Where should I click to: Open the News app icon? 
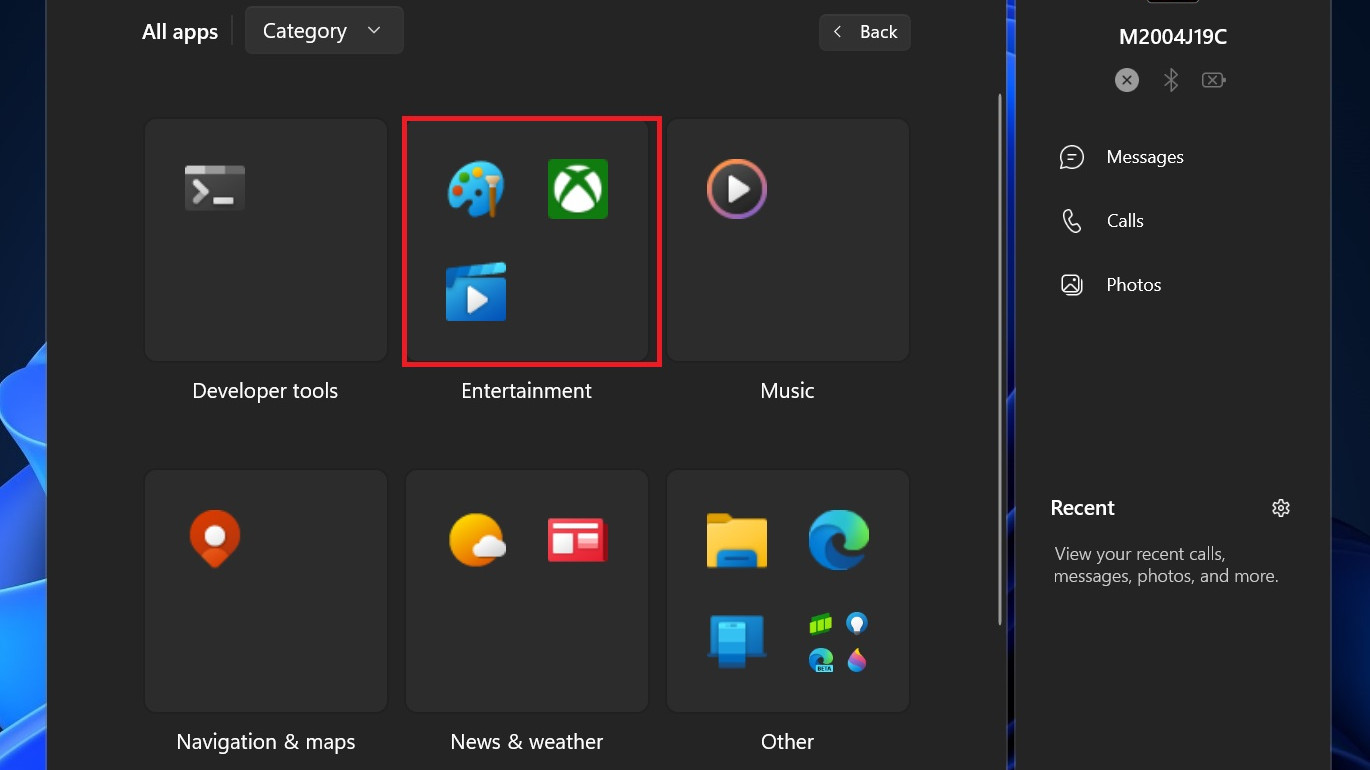(x=578, y=540)
